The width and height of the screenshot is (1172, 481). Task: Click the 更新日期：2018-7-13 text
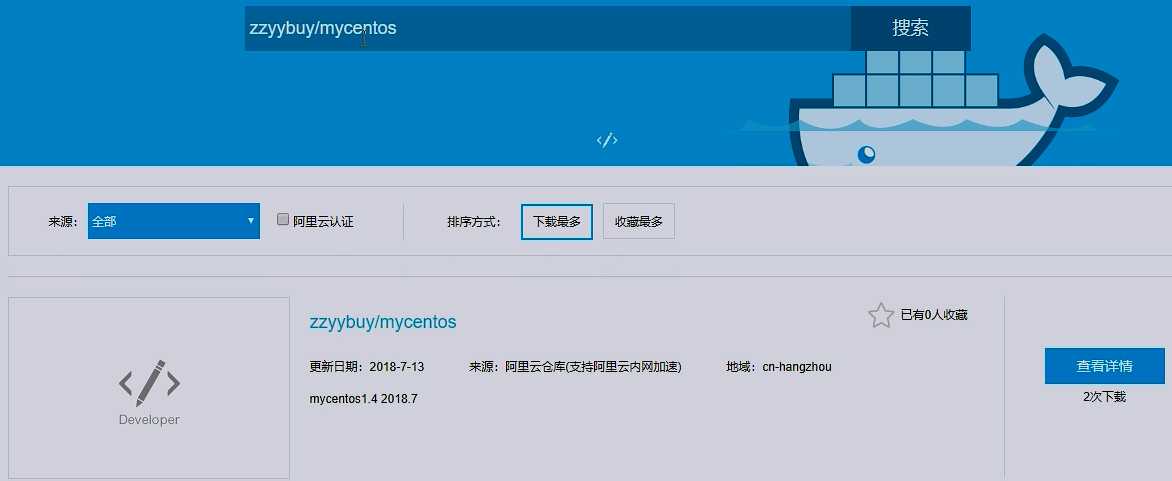click(367, 367)
